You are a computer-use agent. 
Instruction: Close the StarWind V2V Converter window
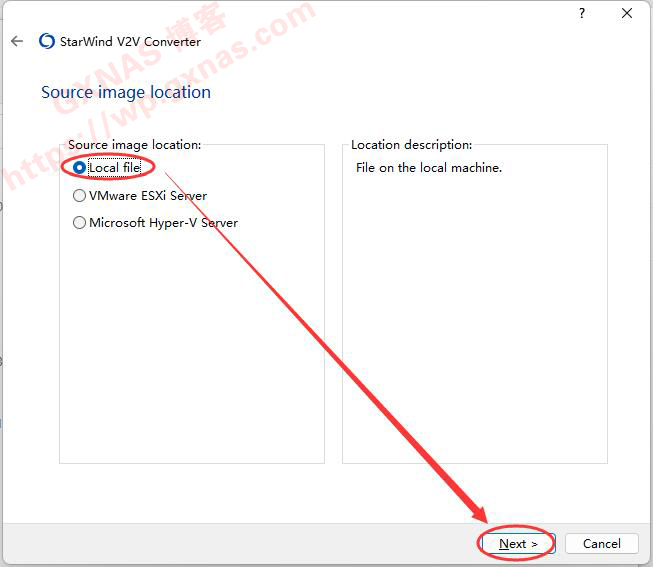pos(627,13)
